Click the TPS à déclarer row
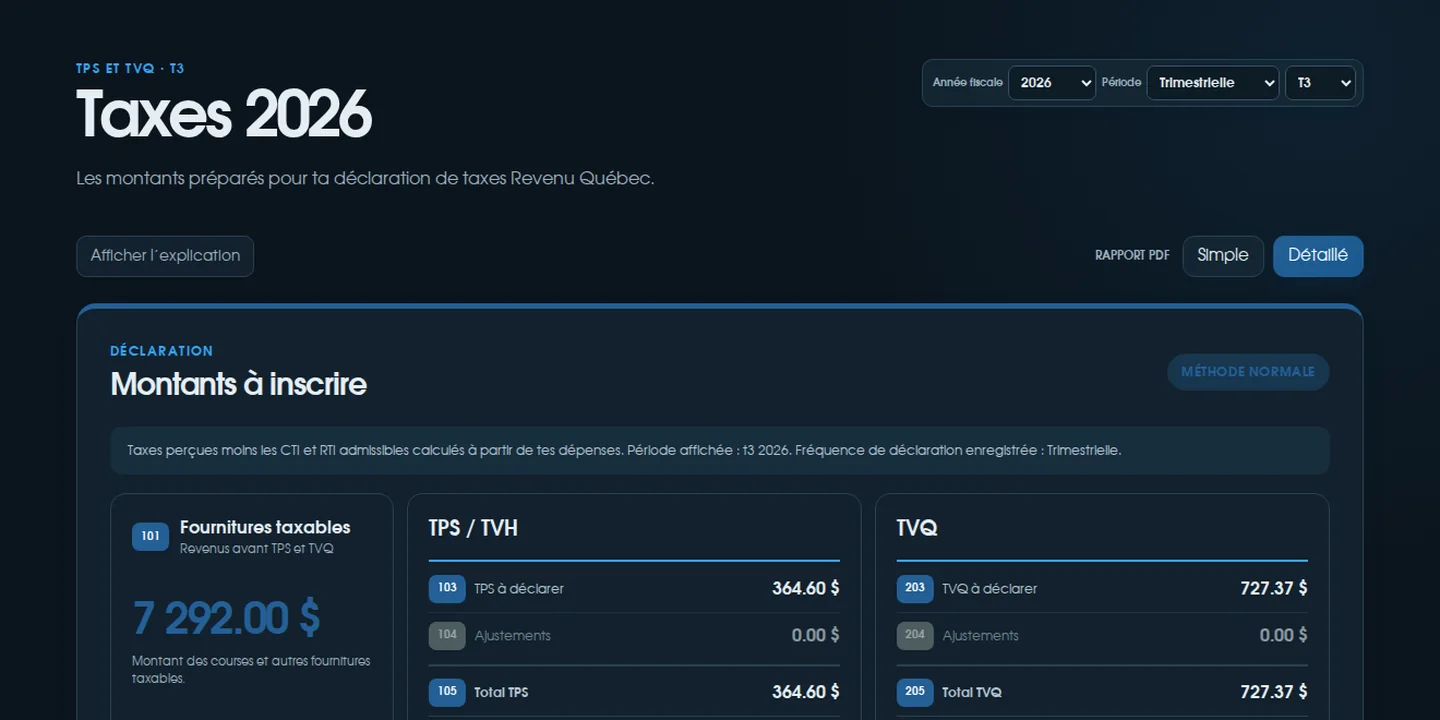1440x720 pixels. 634,588
